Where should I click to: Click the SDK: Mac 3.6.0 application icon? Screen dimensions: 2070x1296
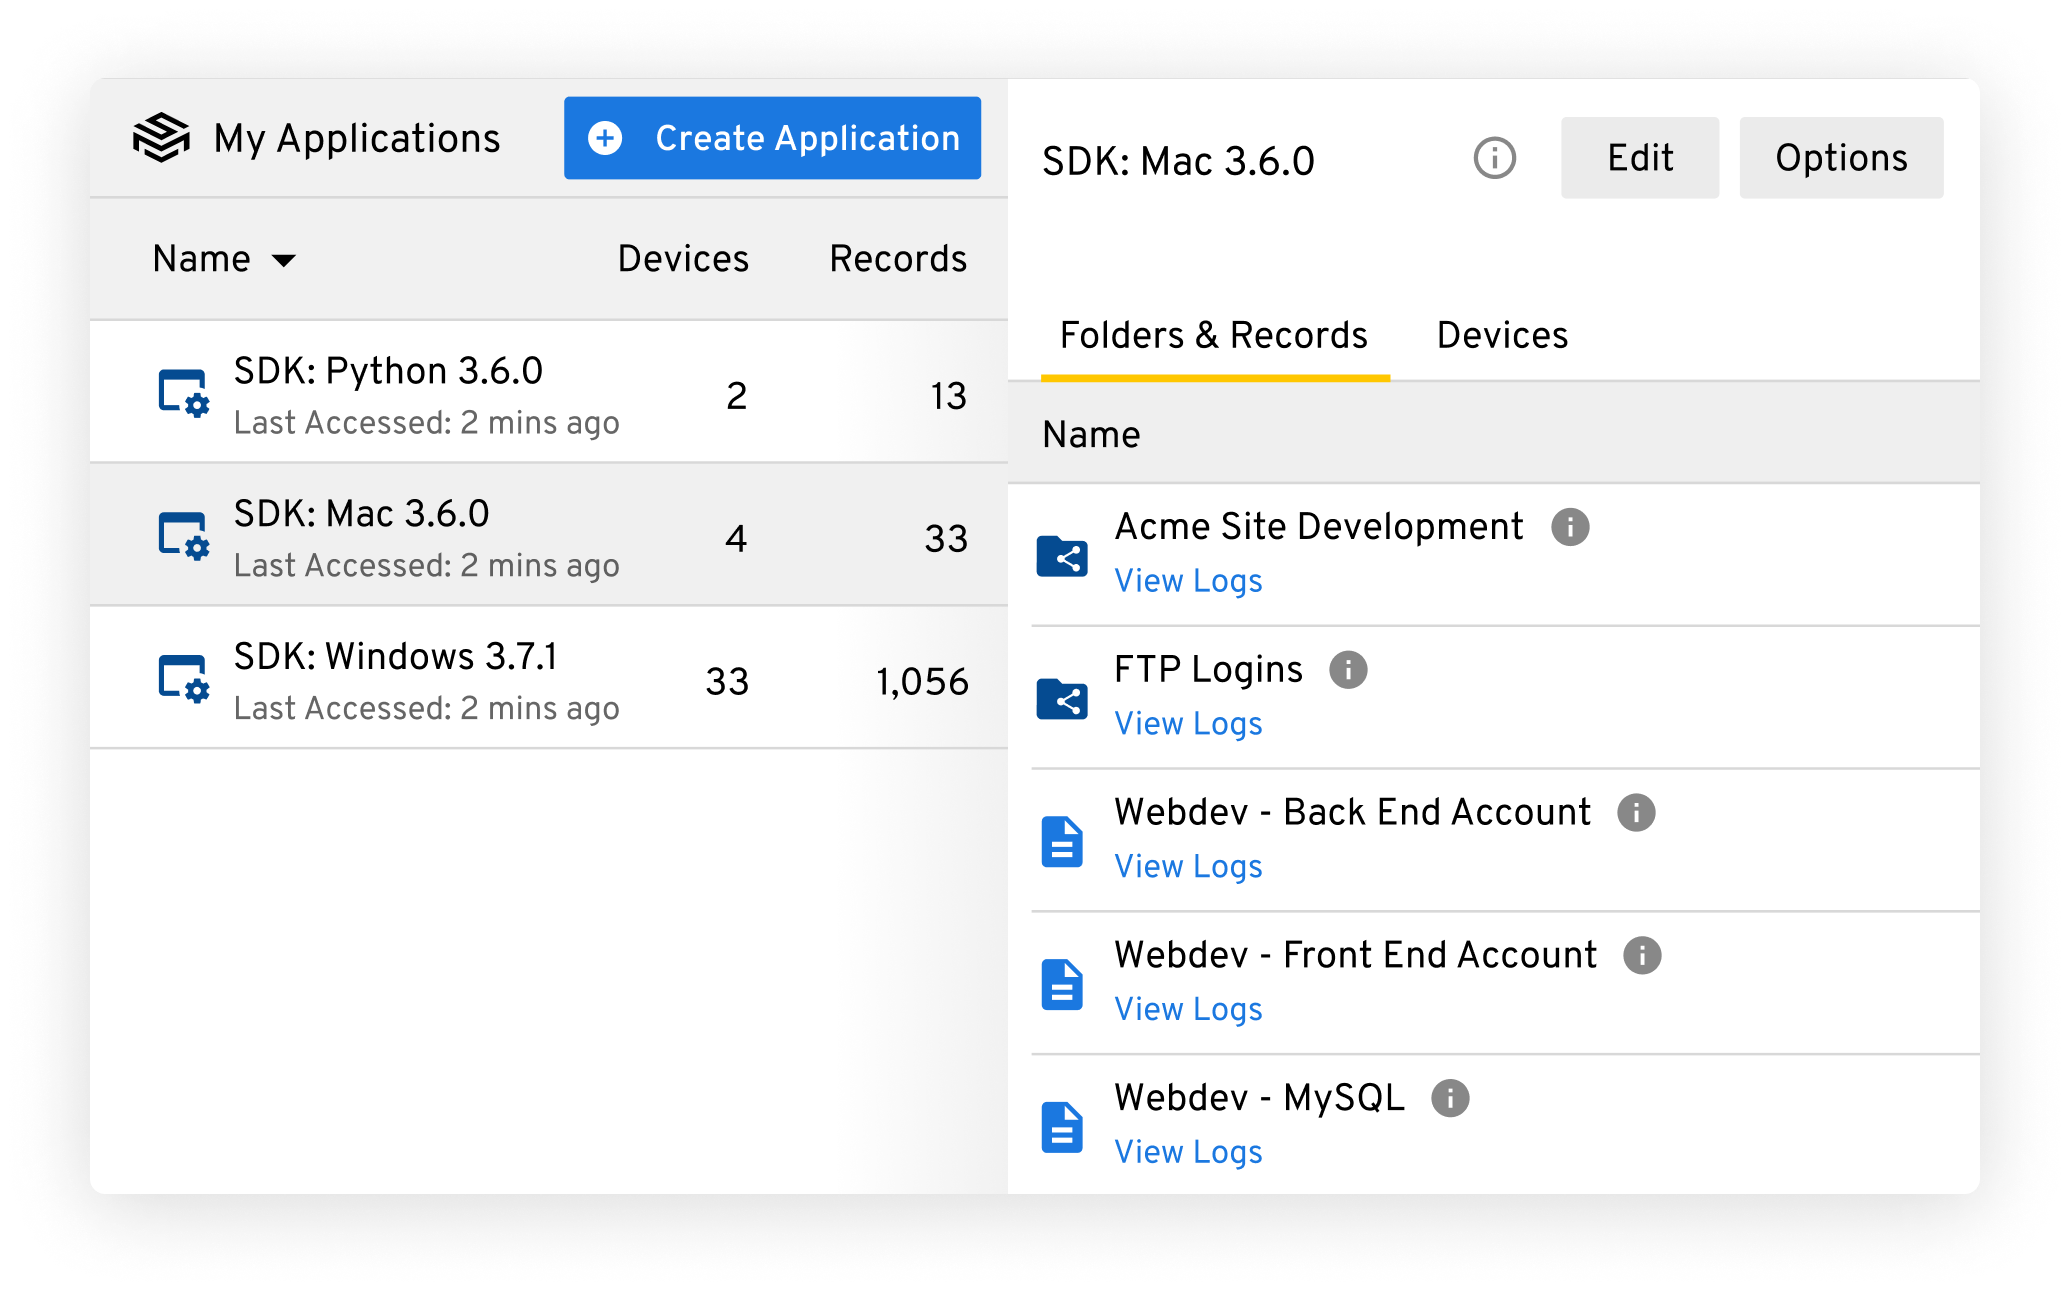179,540
